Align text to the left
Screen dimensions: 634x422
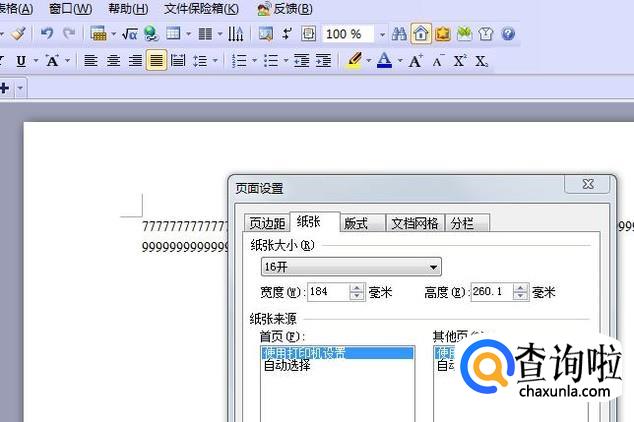pyautogui.click(x=91, y=61)
